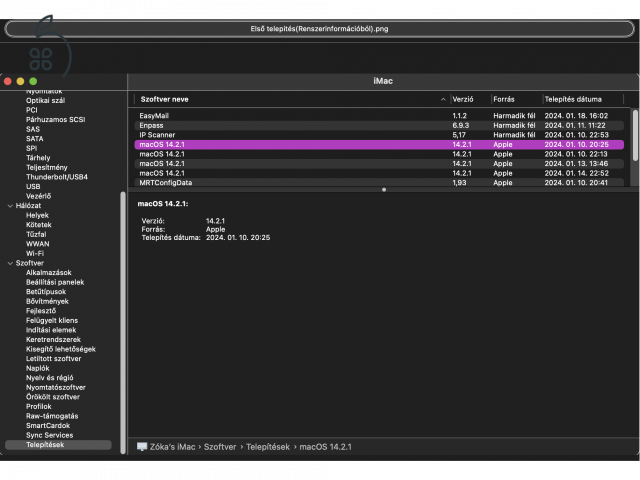This screenshot has height=480, width=640.
Task: Open Párhuzamos SCSI entry
Action: (56, 120)
